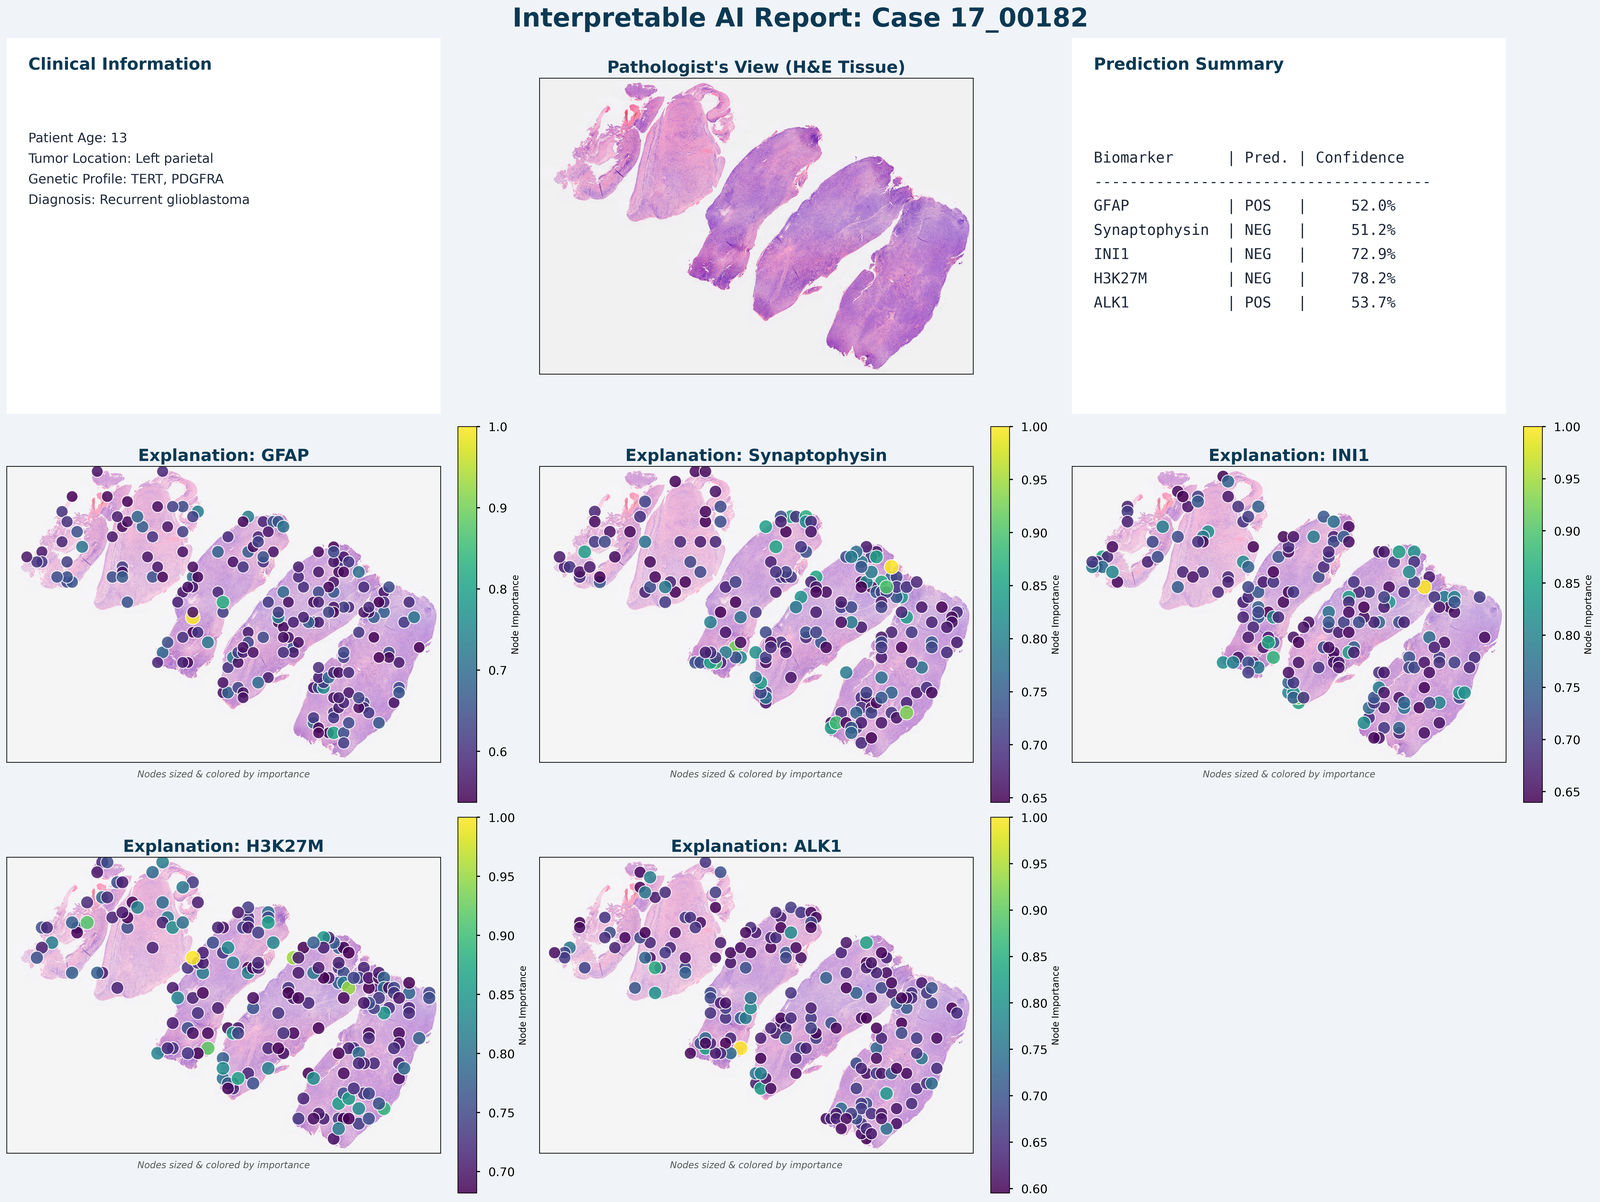The width and height of the screenshot is (1600, 1202).
Task: Click Tumor Location: Left parietal text
Action: (x=120, y=158)
